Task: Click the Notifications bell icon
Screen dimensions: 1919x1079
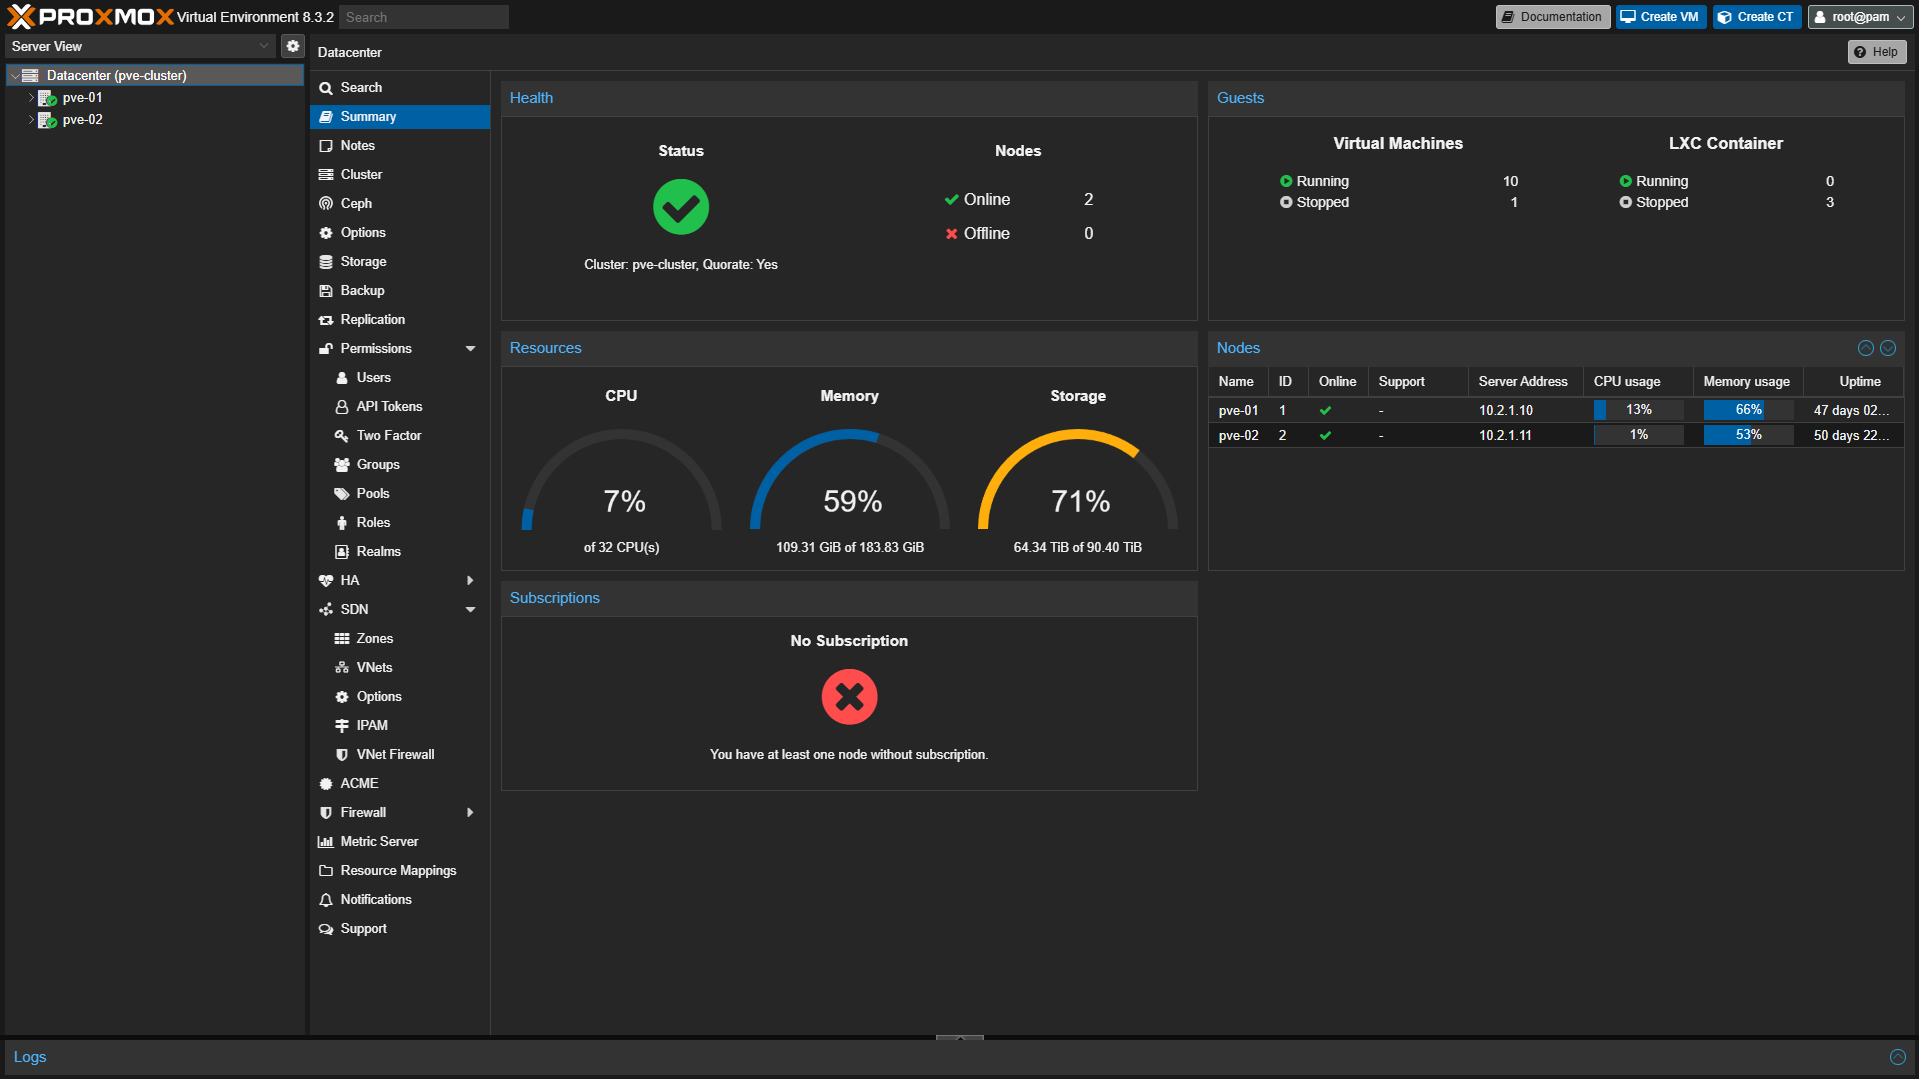Action: (x=326, y=900)
